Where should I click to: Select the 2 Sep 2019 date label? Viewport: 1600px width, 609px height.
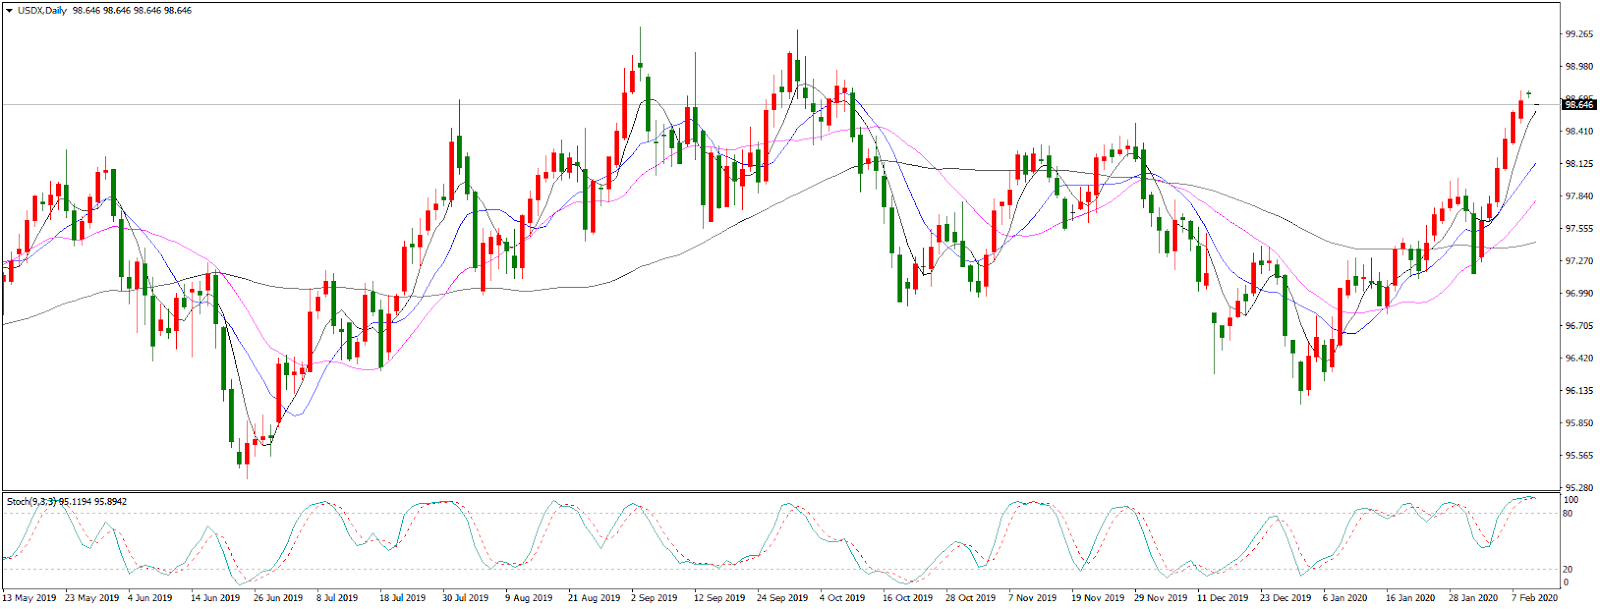653,598
